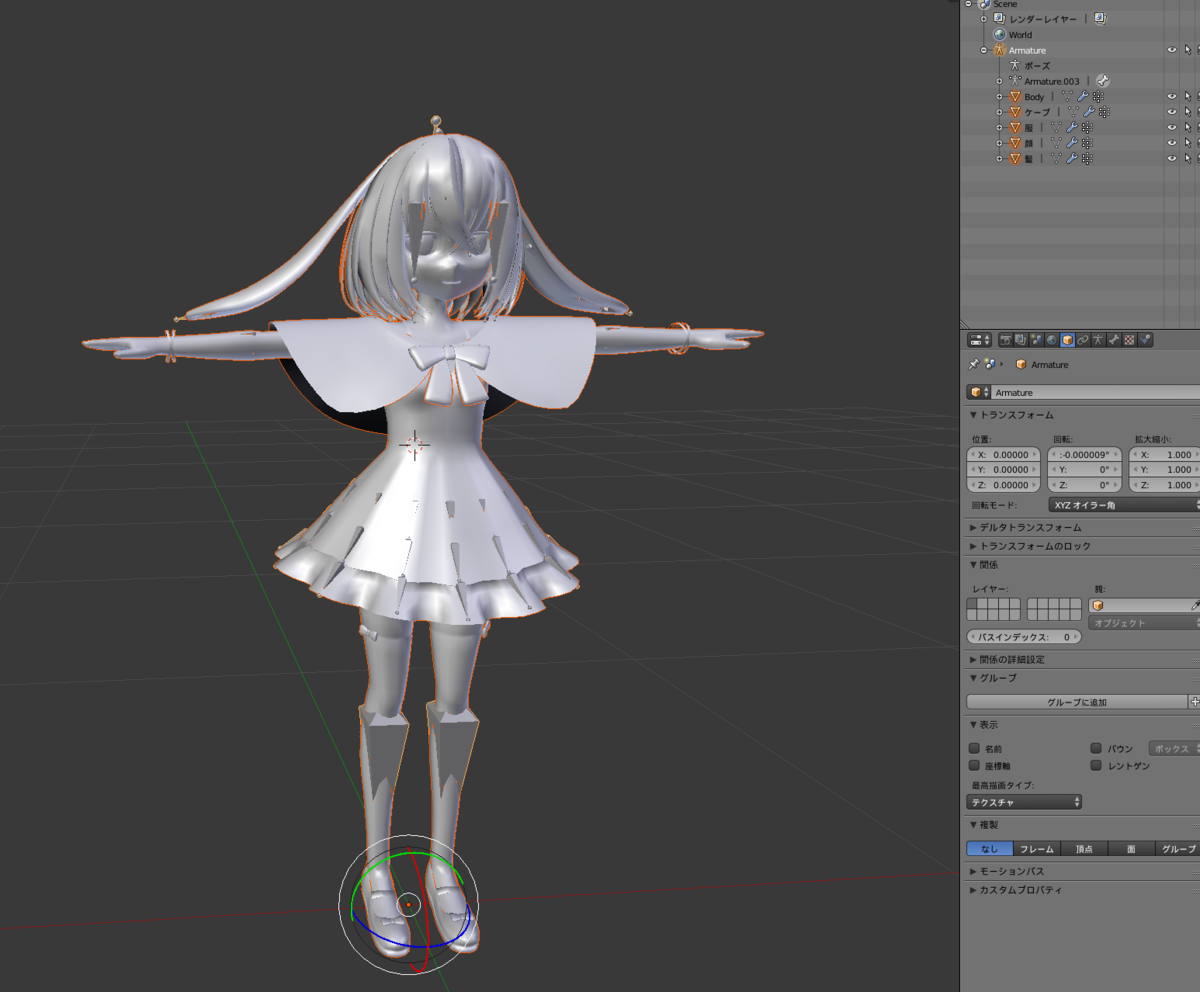Open the テクスチャ max draw type dropdown

pos(1024,802)
